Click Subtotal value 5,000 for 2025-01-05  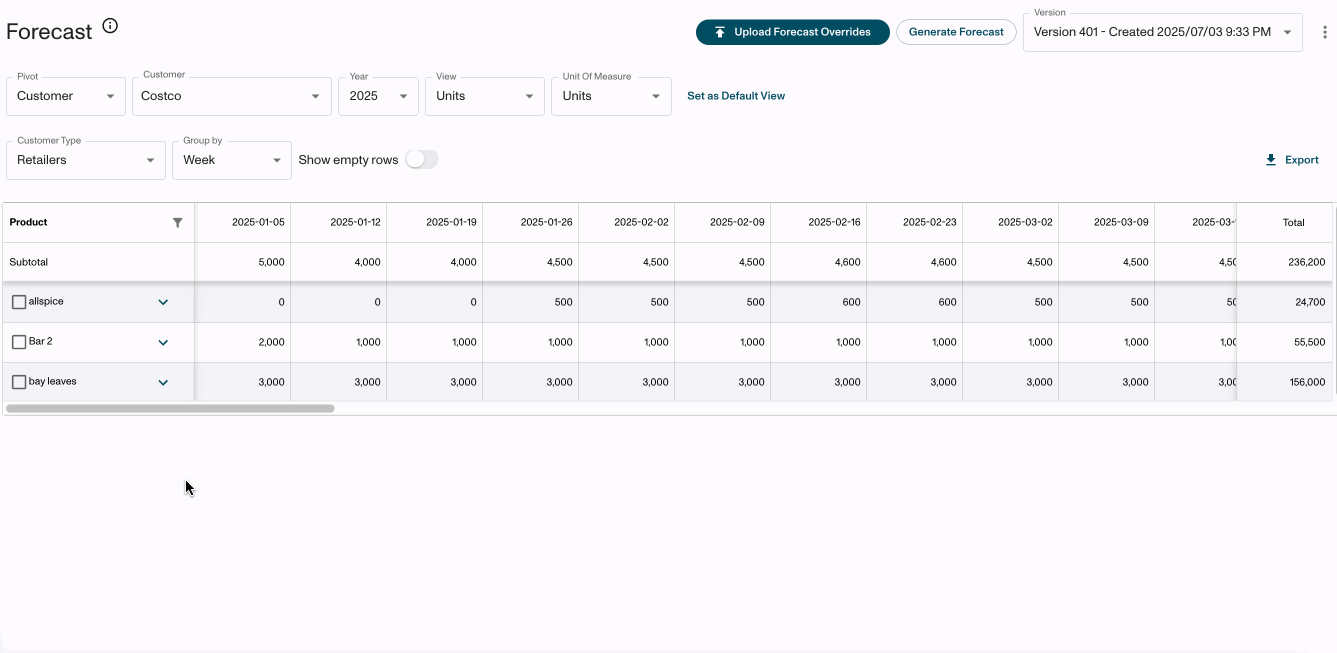tap(271, 262)
